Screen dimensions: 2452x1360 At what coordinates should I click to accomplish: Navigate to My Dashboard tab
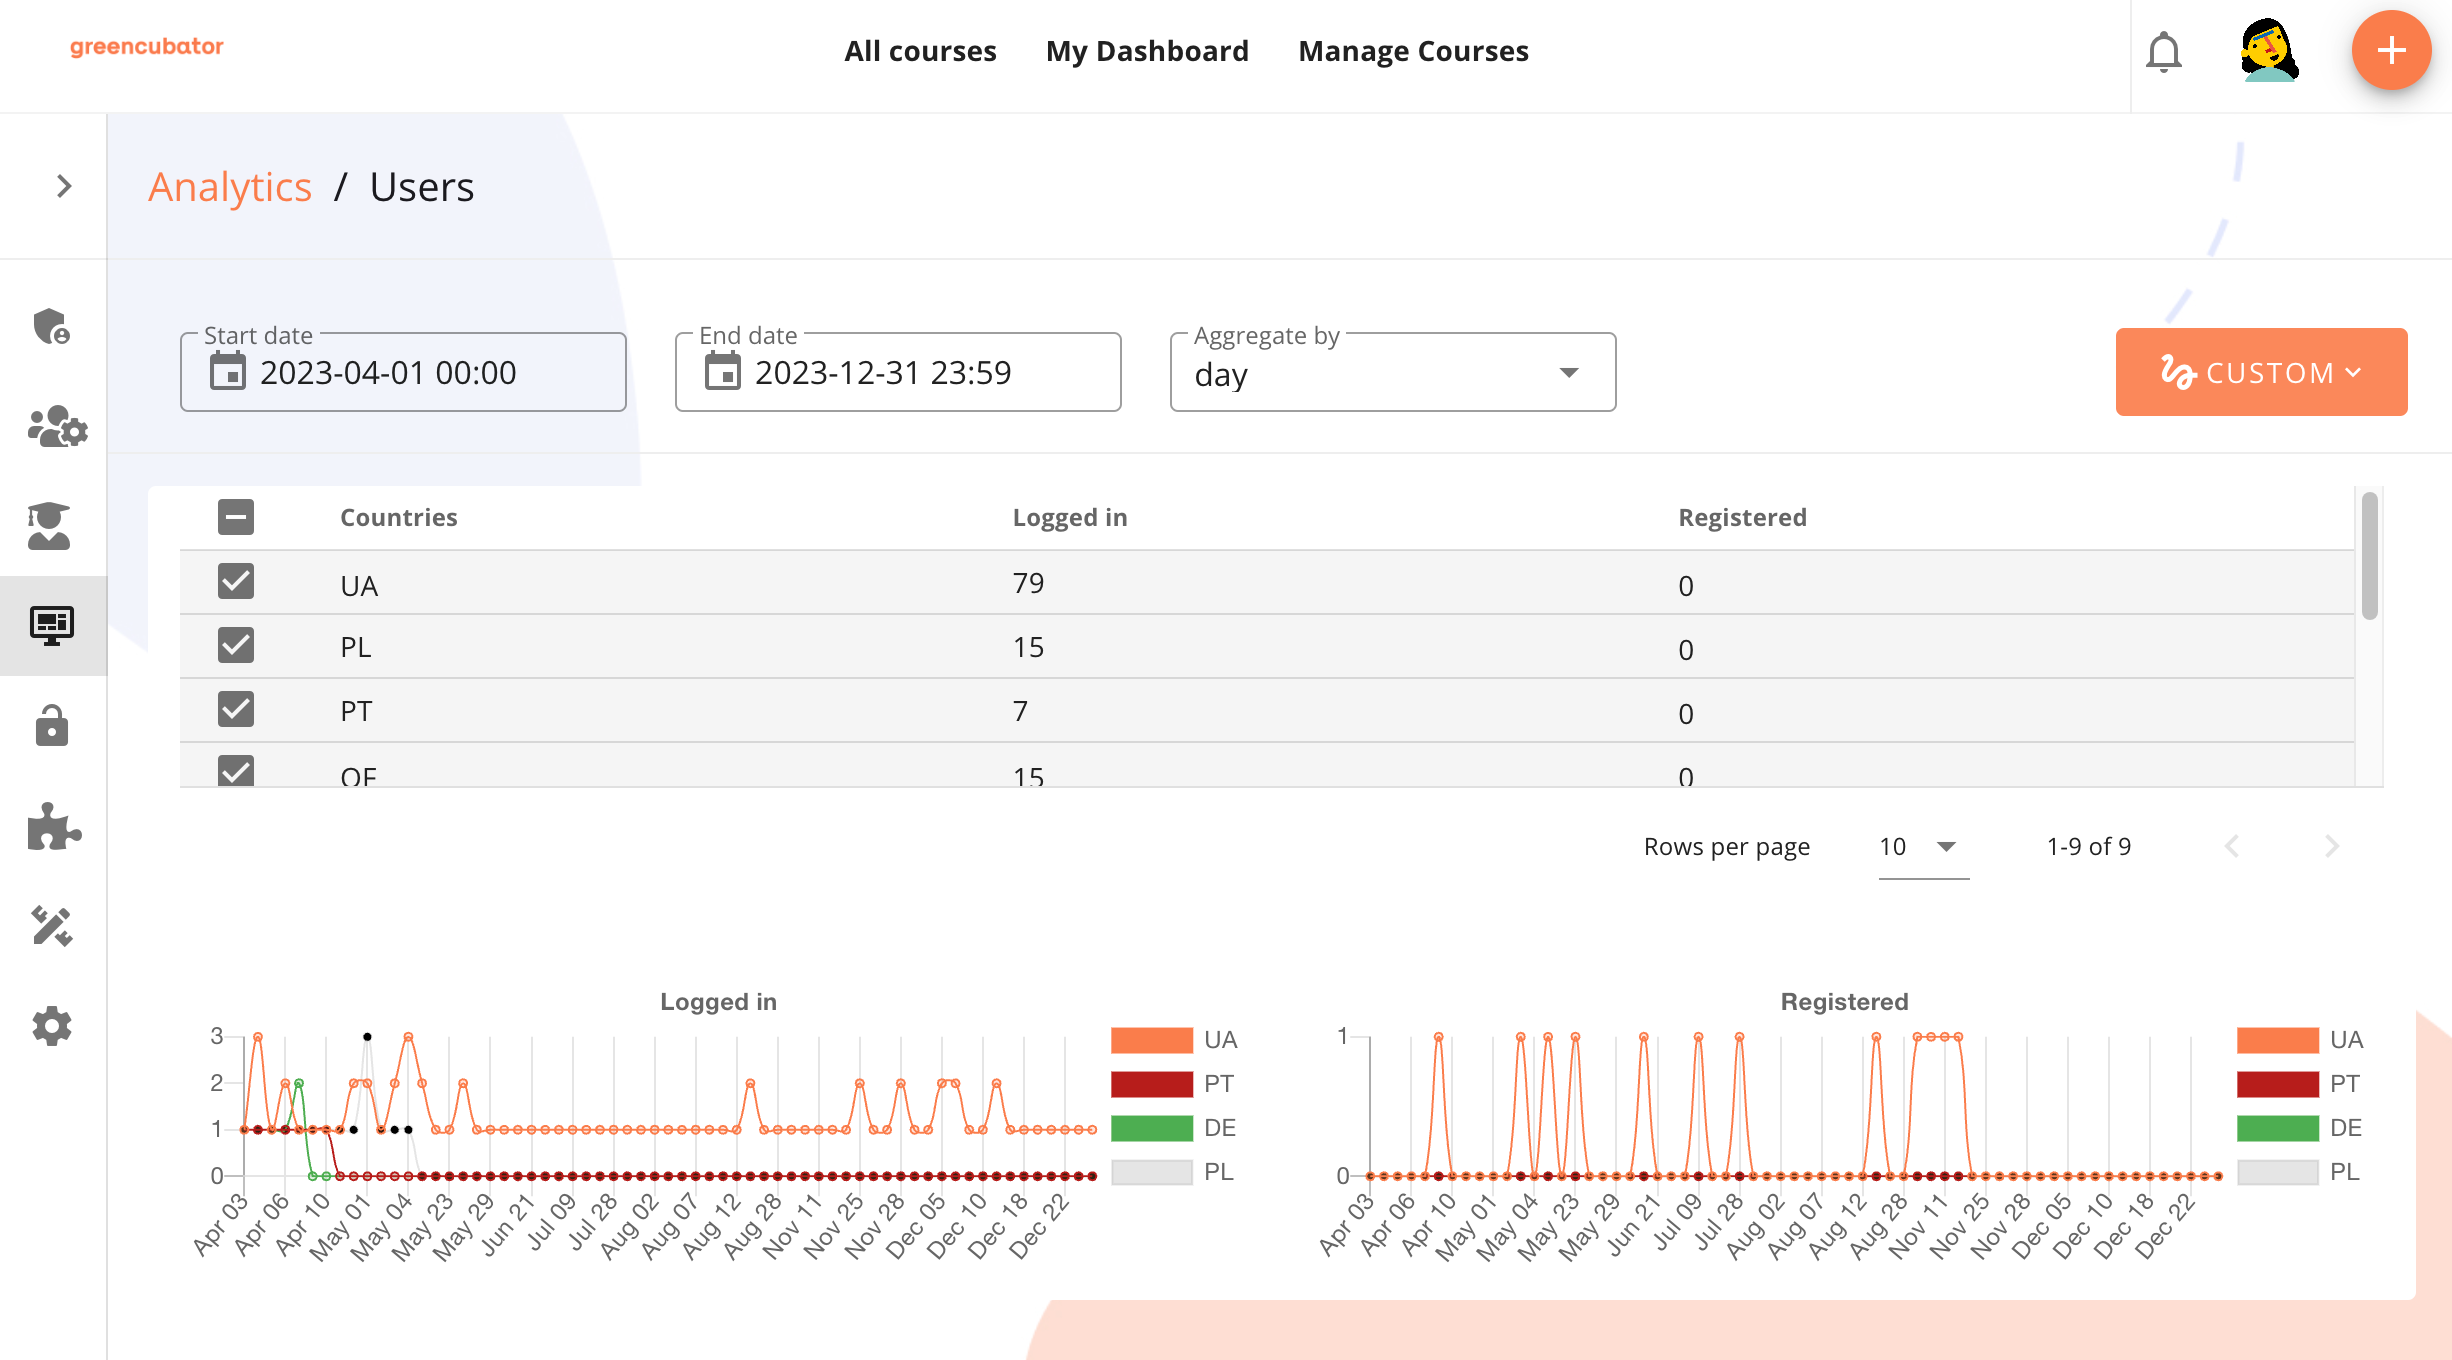(x=1147, y=50)
